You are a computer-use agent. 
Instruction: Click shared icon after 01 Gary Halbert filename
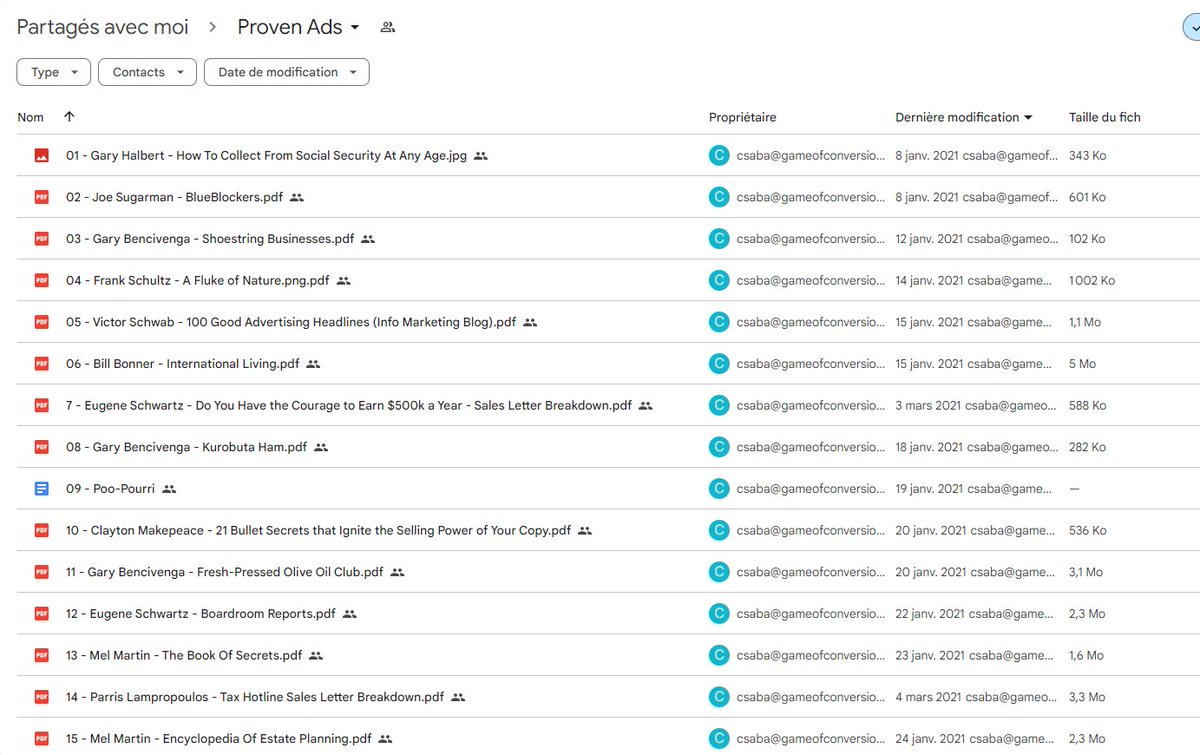pyautogui.click(x=481, y=156)
